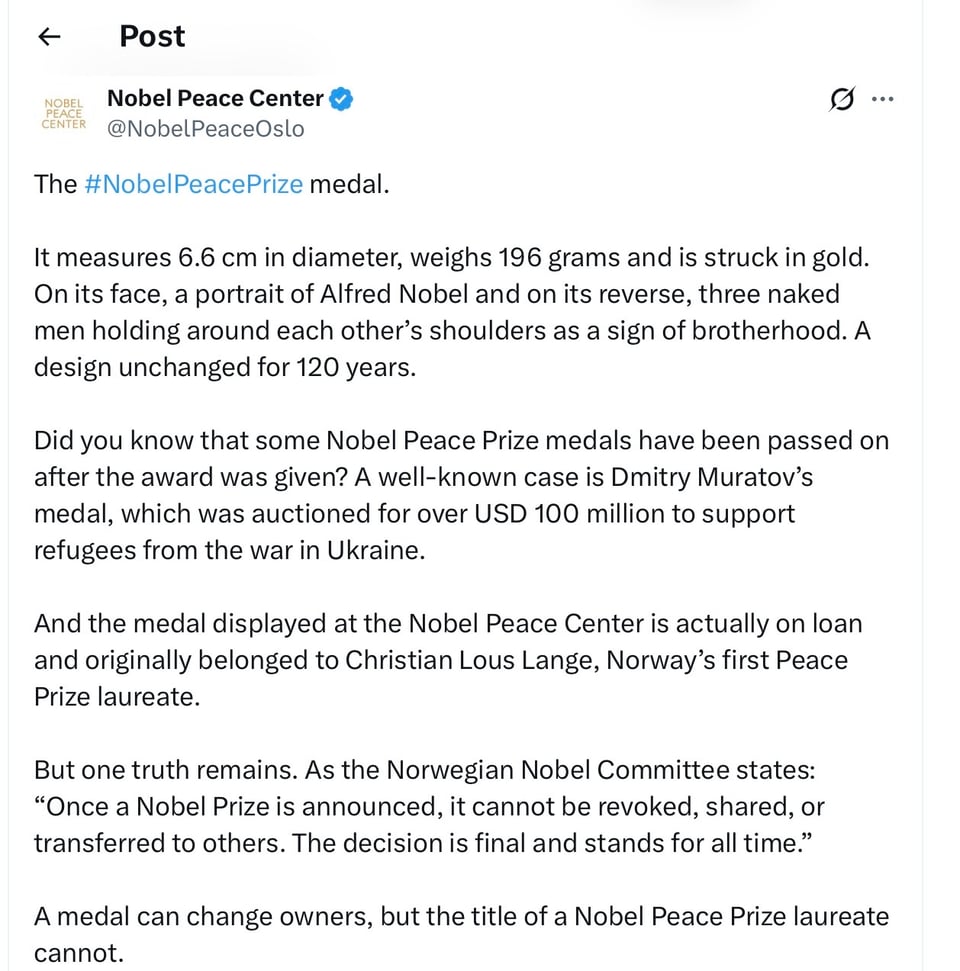Viewport: 960px width, 971px height.
Task: Click on the name "Christian Lous Lange"
Action: (x=473, y=661)
